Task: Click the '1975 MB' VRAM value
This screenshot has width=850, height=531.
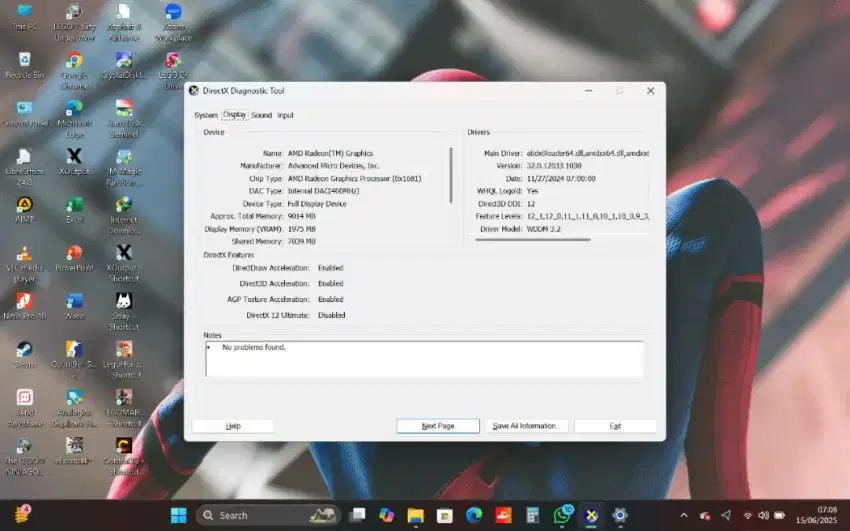Action: point(301,229)
